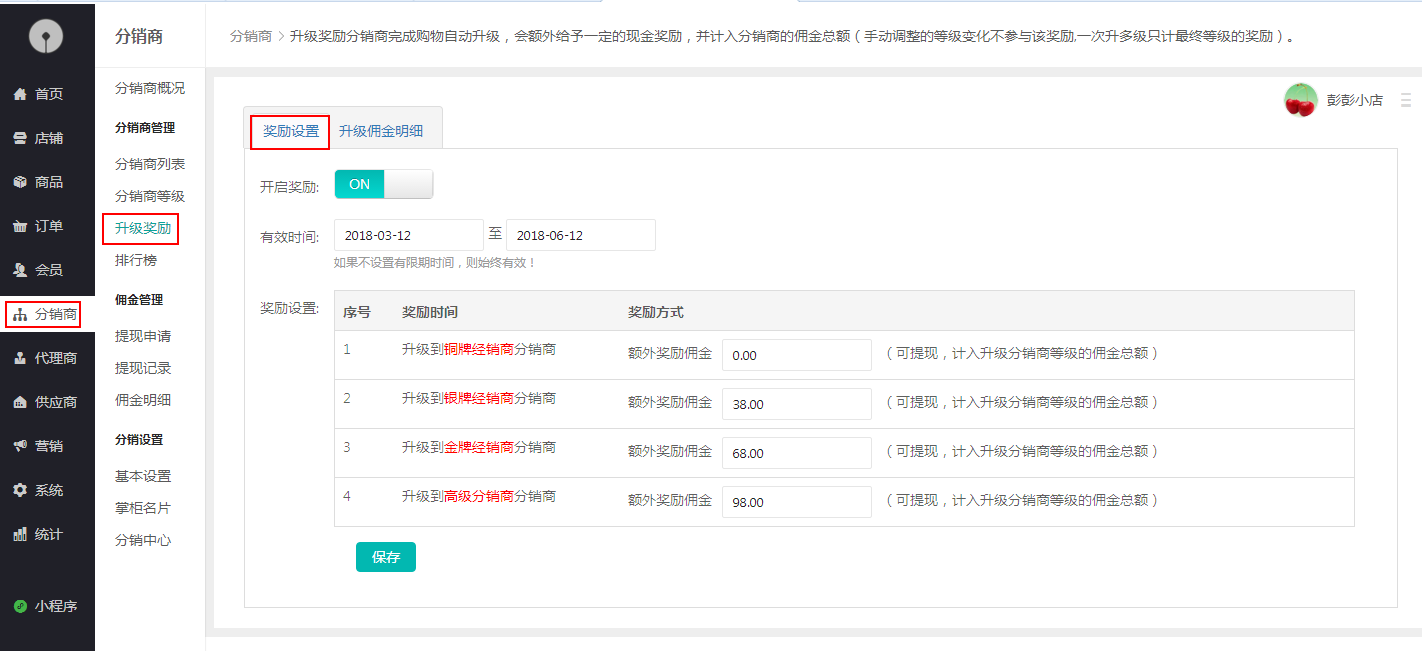This screenshot has height=651, width=1422.
Task: Click the 彭彭小店 cherry avatar
Action: 1300,100
